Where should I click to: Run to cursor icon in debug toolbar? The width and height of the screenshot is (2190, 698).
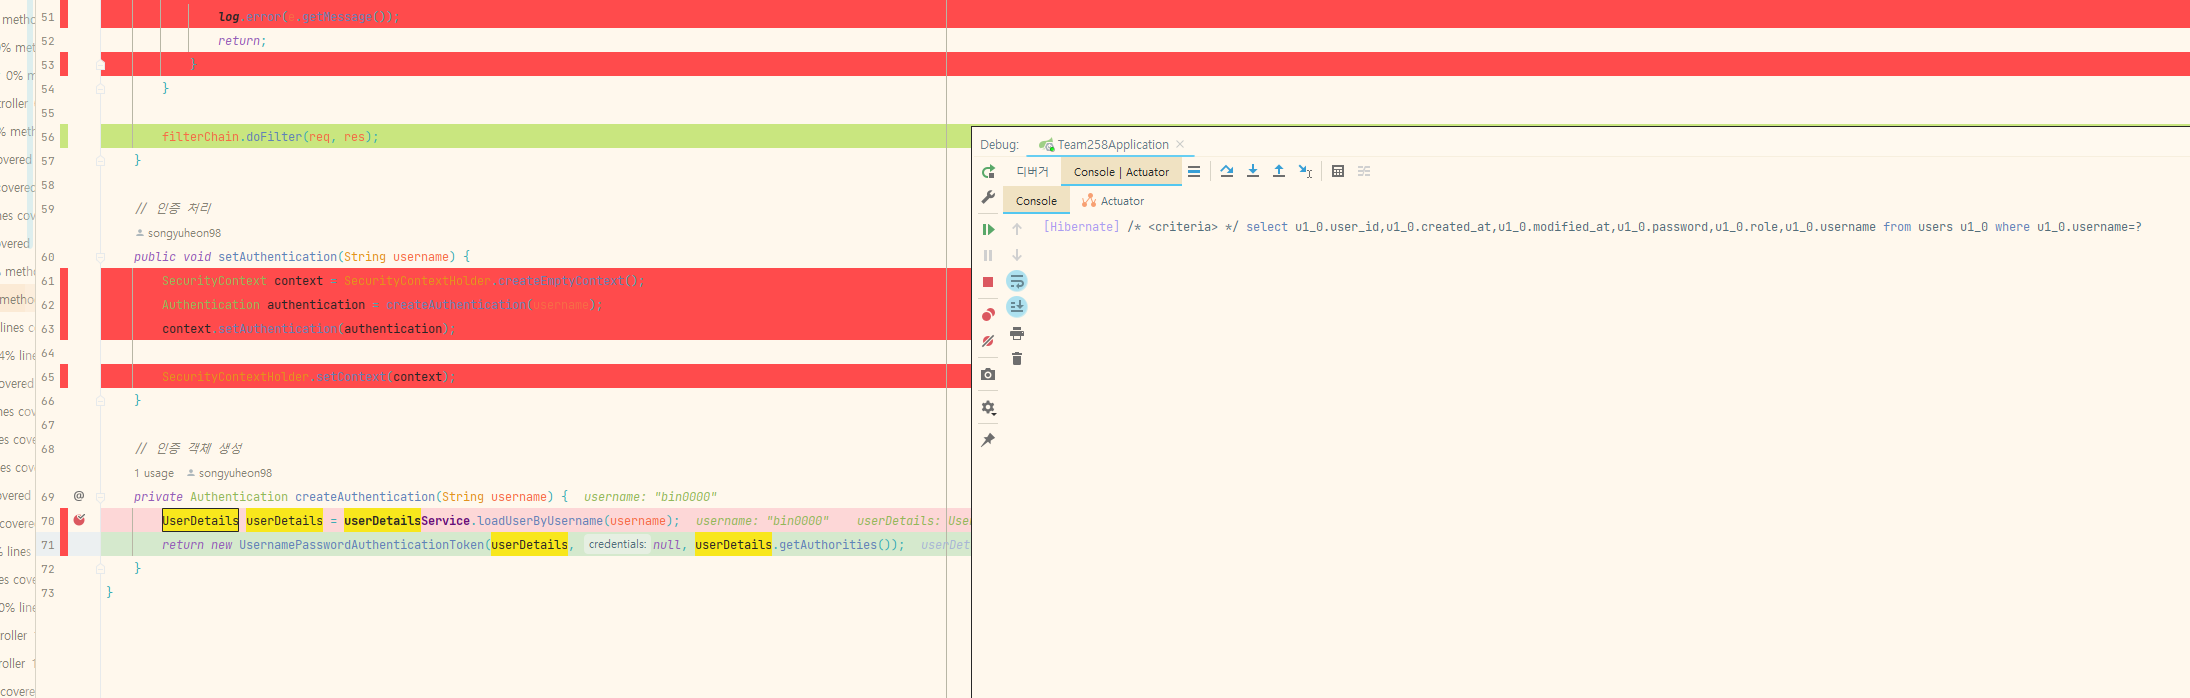tap(1305, 172)
